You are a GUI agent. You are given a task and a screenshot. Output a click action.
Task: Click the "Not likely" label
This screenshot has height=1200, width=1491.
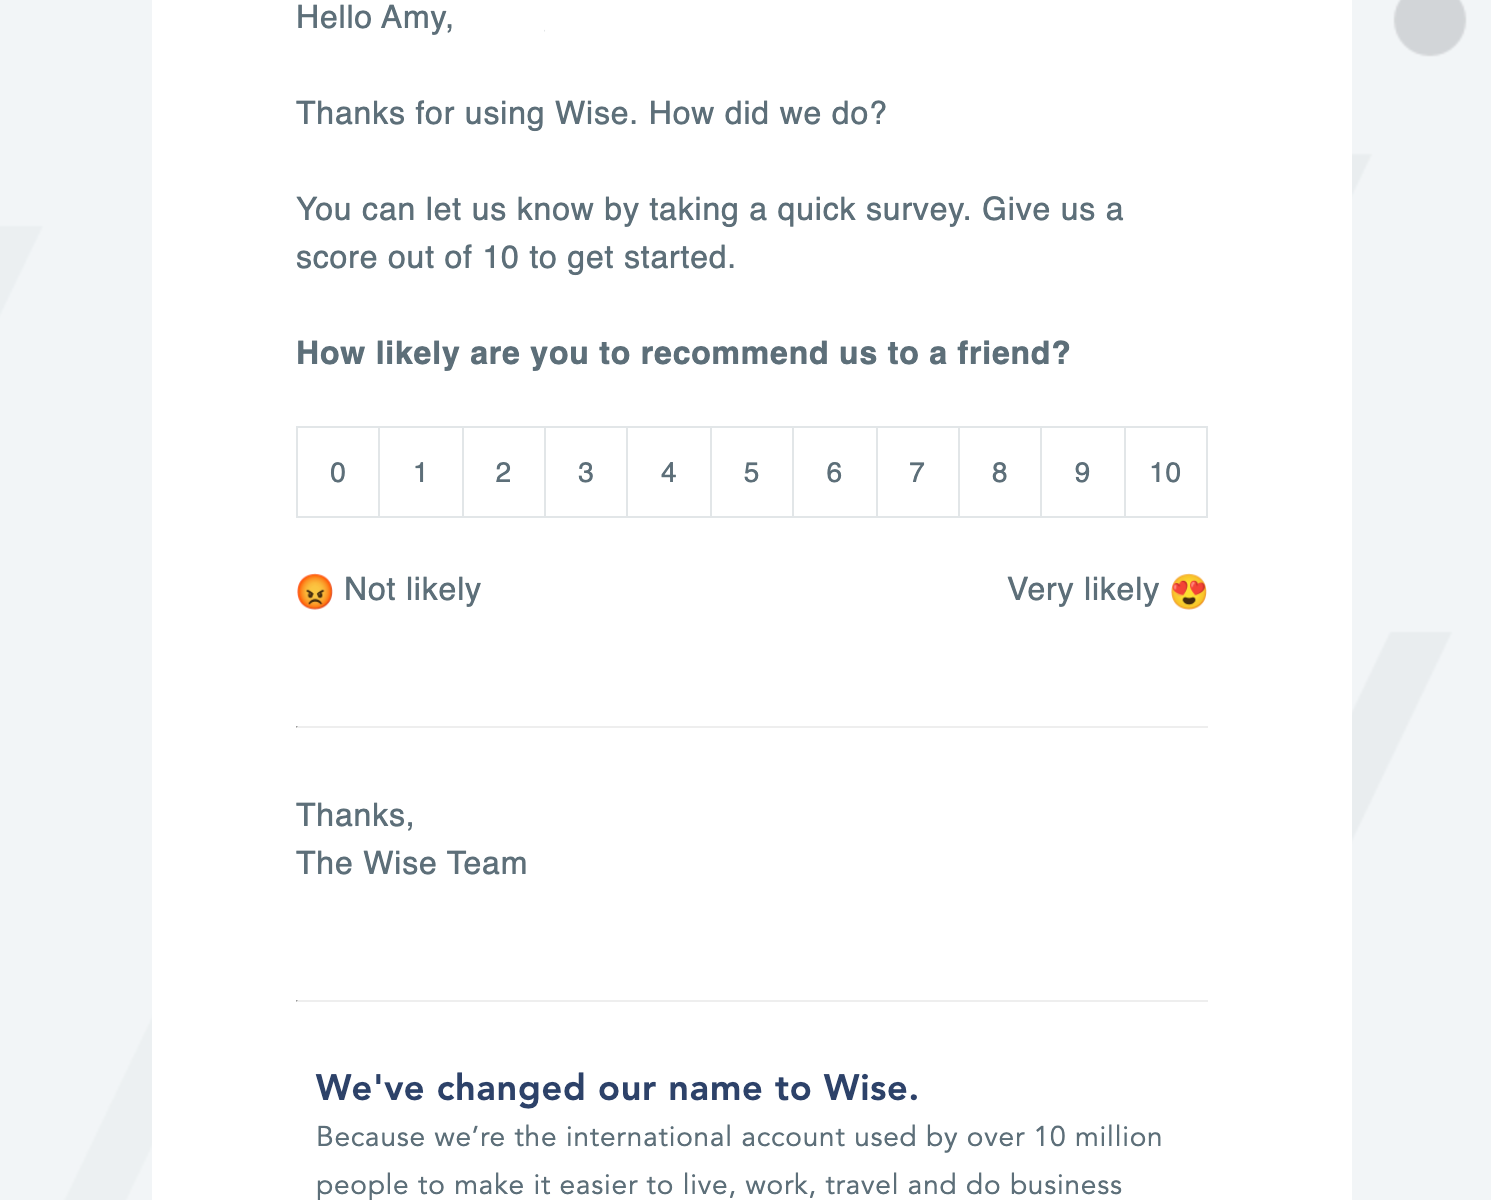pyautogui.click(x=412, y=590)
